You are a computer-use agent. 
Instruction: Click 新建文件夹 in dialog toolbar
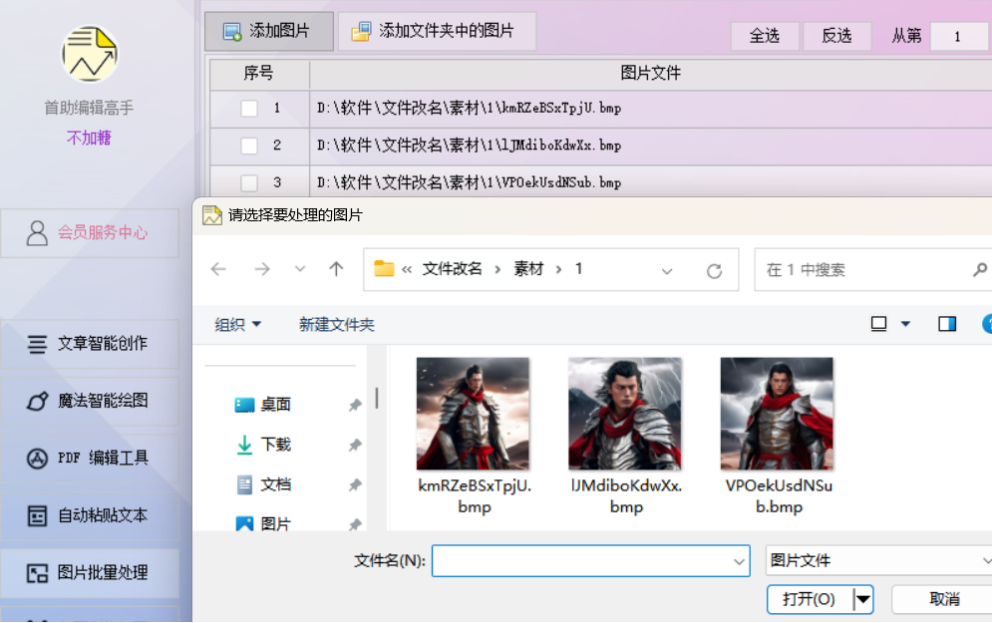point(337,324)
